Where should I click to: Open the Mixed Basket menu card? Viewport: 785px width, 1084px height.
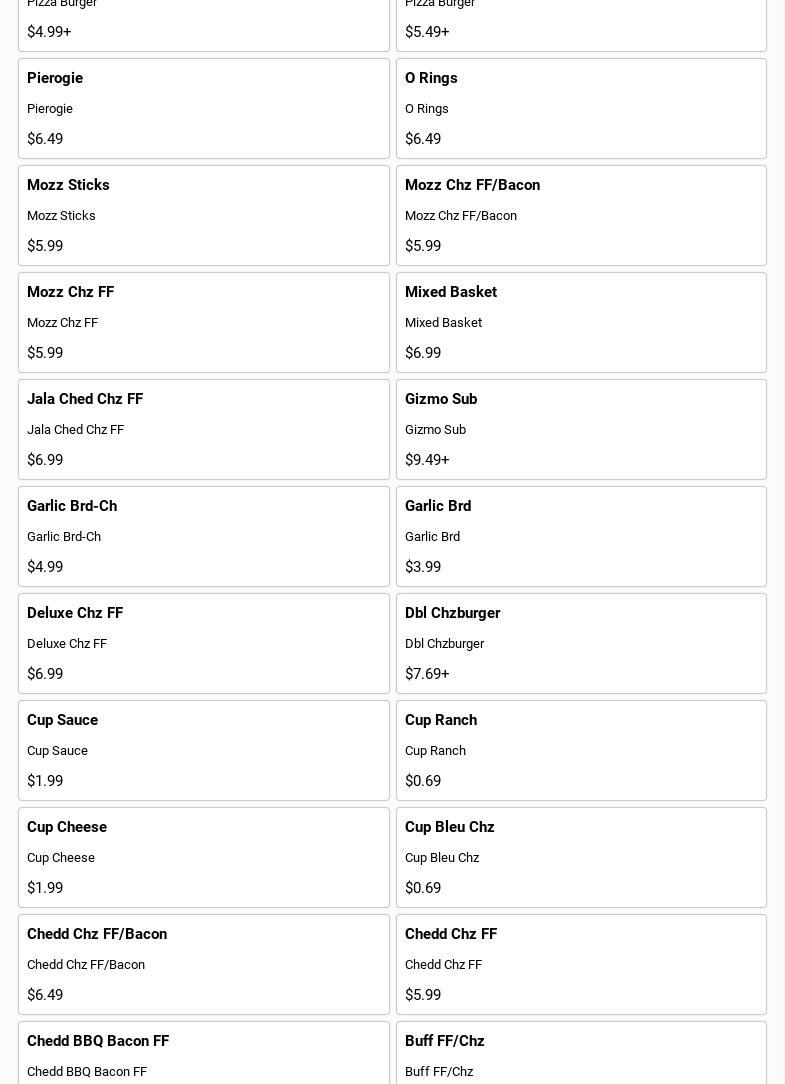pyautogui.click(x=581, y=322)
